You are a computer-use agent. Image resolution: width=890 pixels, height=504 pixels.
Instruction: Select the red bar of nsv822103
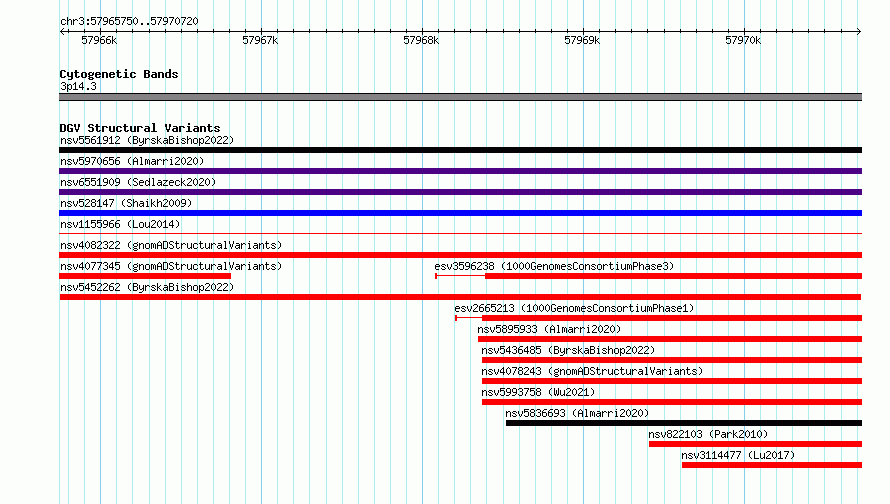755,444
